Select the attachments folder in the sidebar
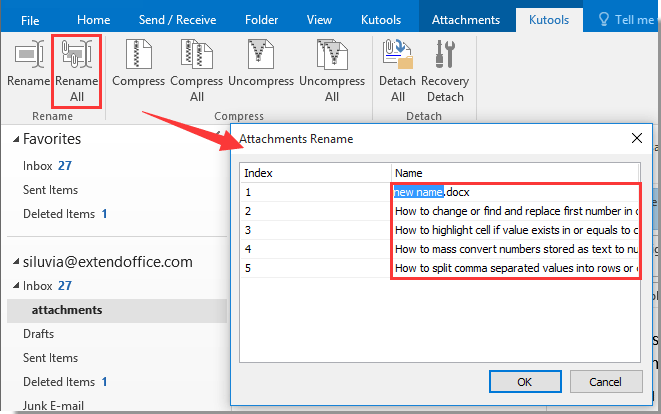Screen dimensions: 661x414 click(x=67, y=310)
